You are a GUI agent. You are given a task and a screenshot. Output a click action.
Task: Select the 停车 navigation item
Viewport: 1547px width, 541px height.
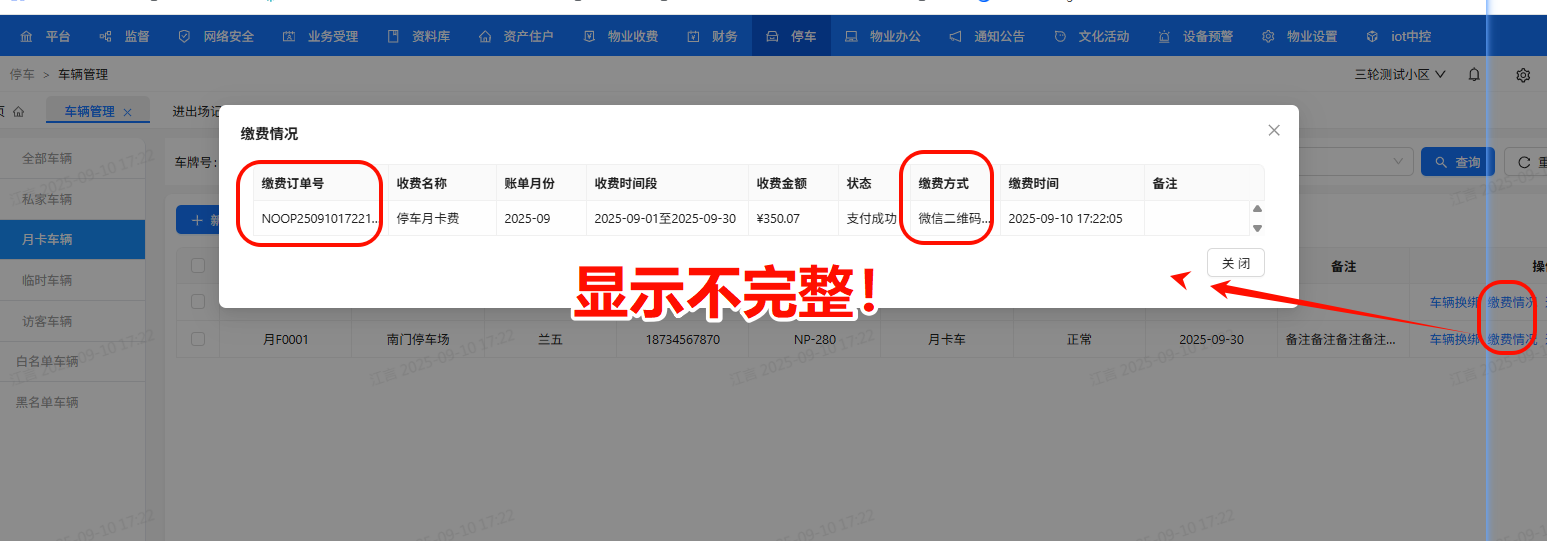pos(791,36)
